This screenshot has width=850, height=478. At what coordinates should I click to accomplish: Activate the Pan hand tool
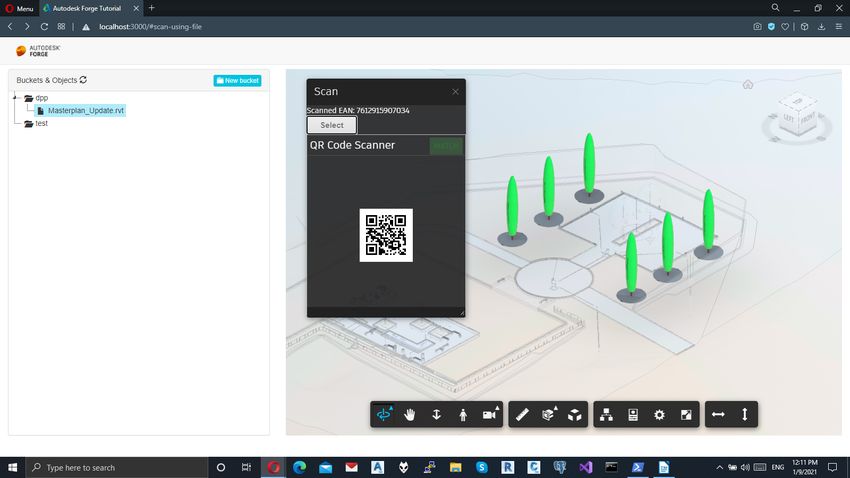(x=410, y=415)
